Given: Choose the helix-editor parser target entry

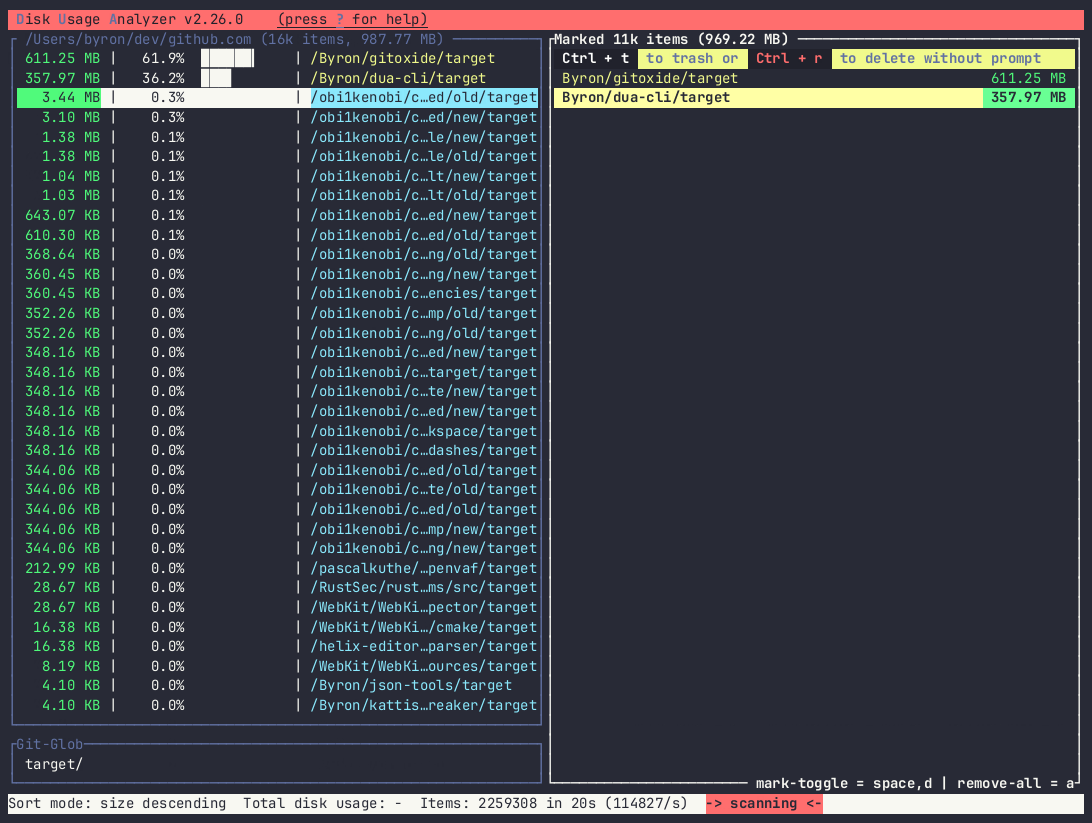Looking at the screenshot, I should 424,647.
